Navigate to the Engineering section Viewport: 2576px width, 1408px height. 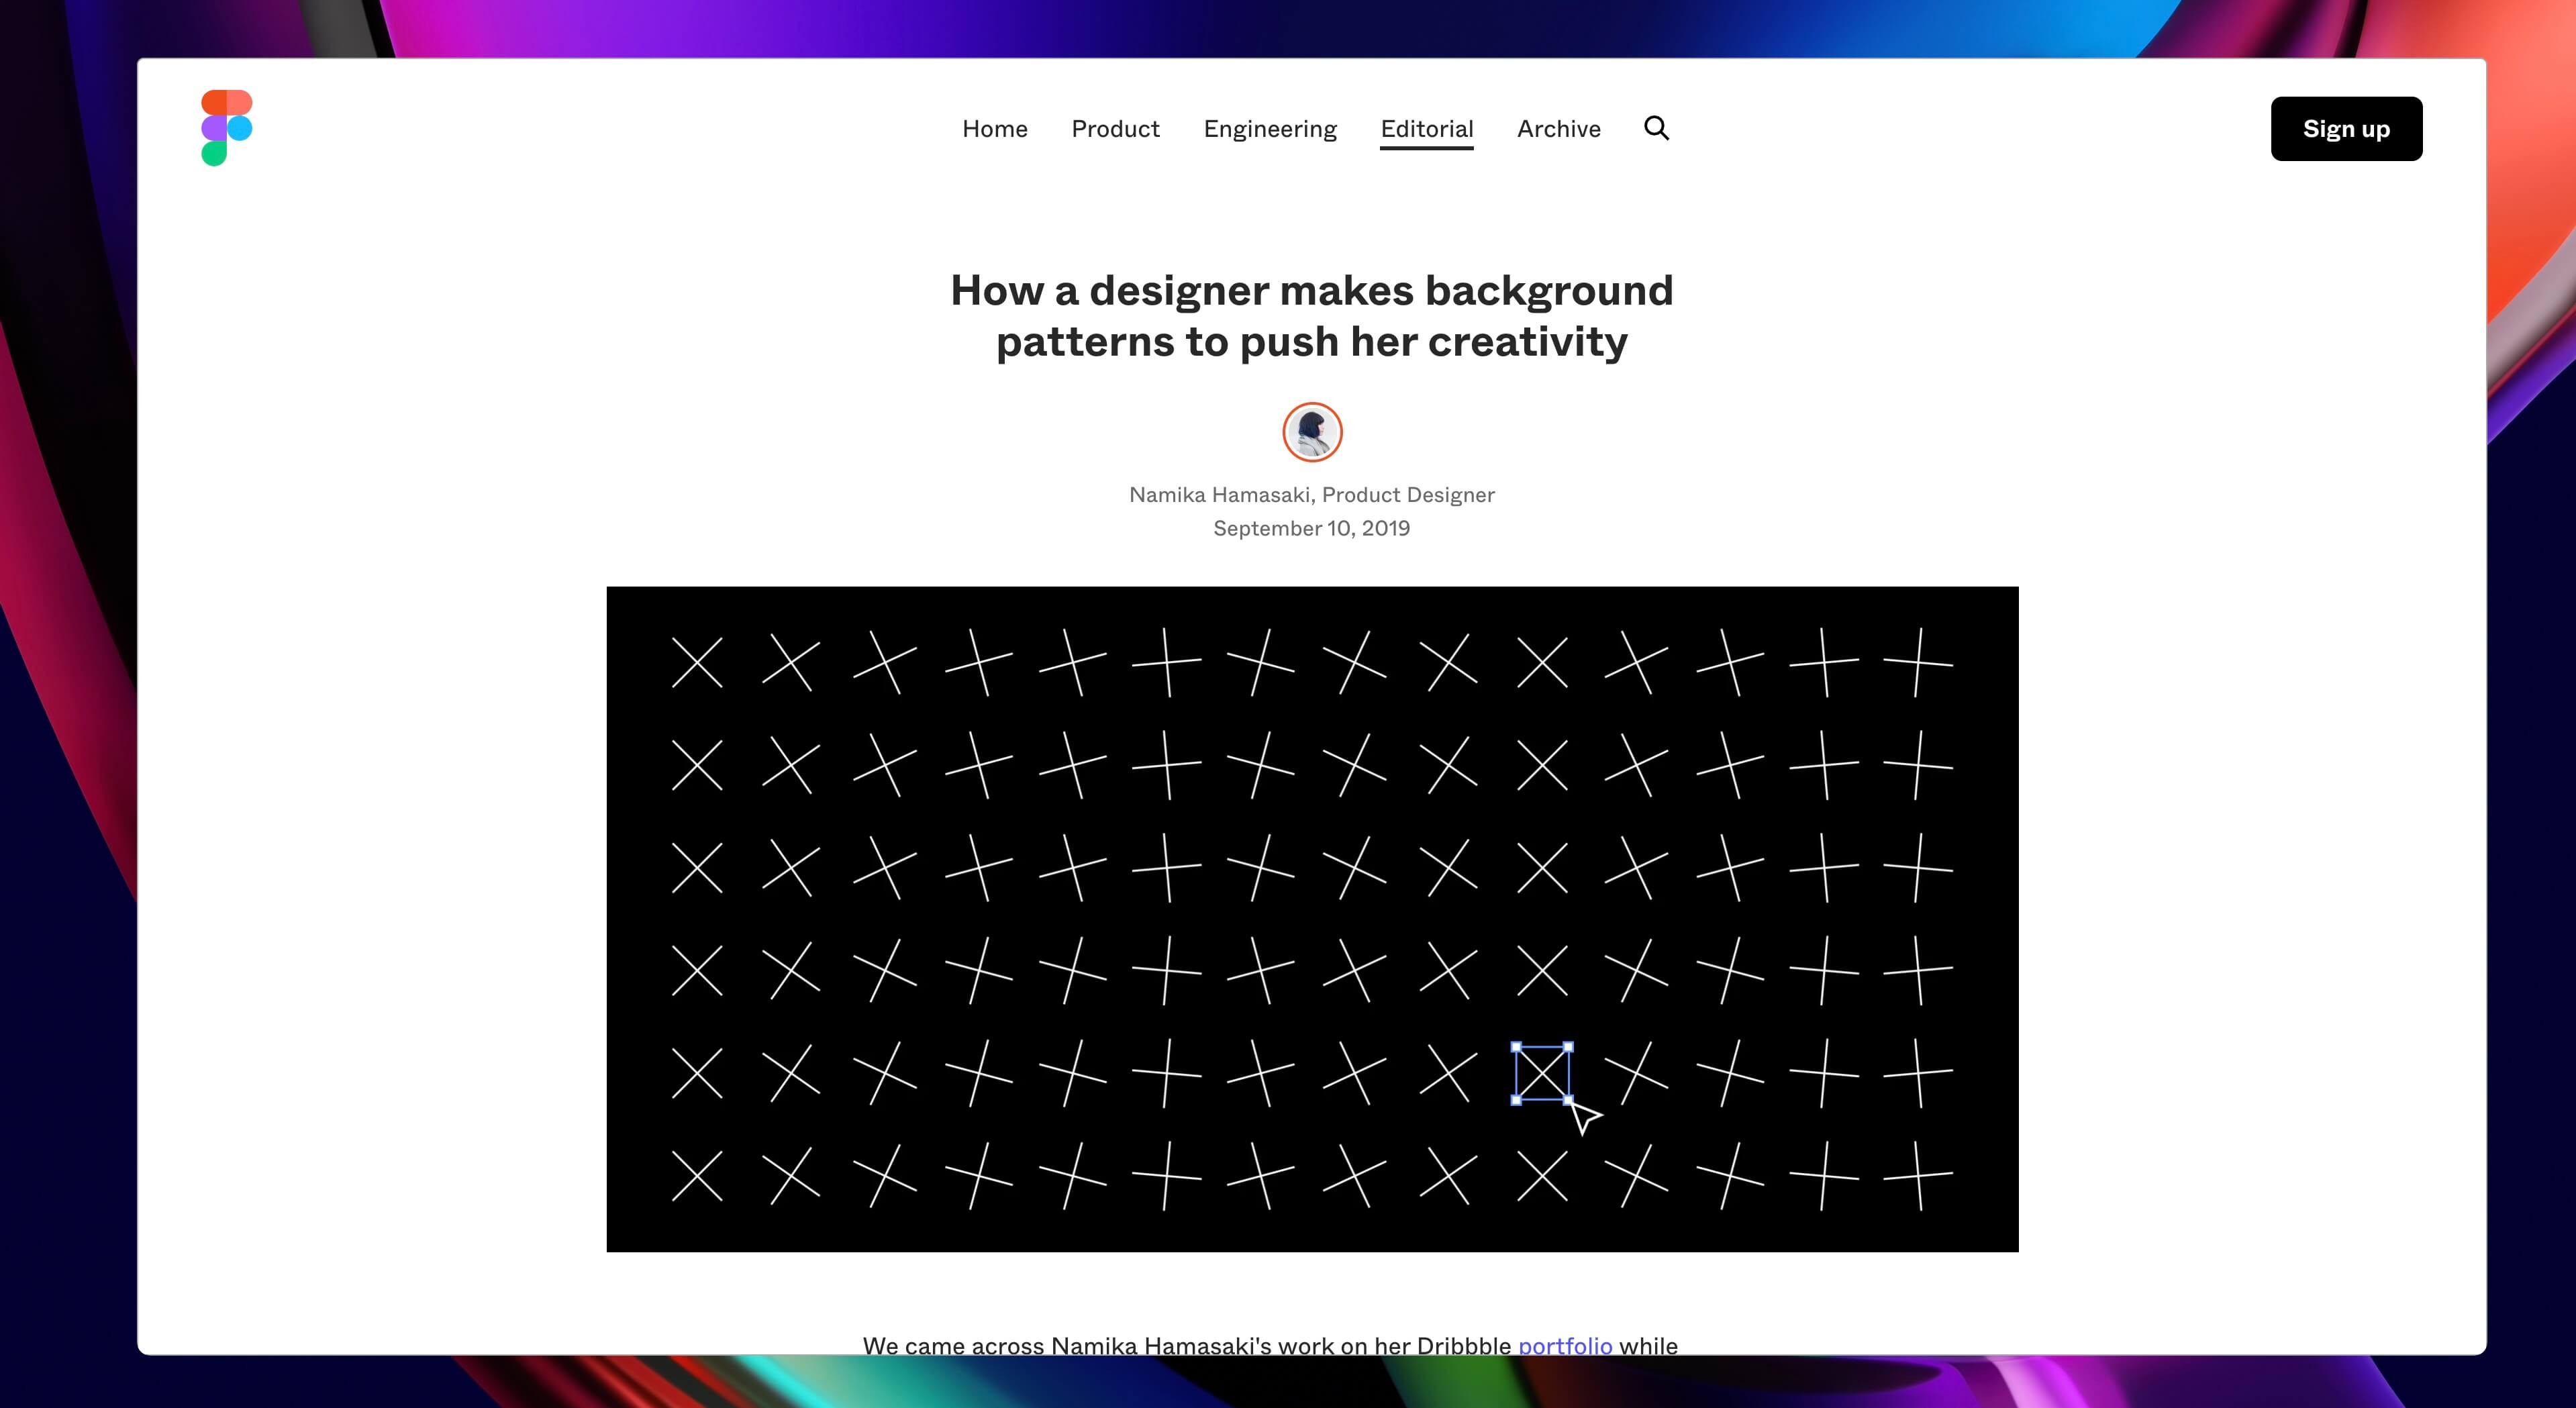[1269, 129]
